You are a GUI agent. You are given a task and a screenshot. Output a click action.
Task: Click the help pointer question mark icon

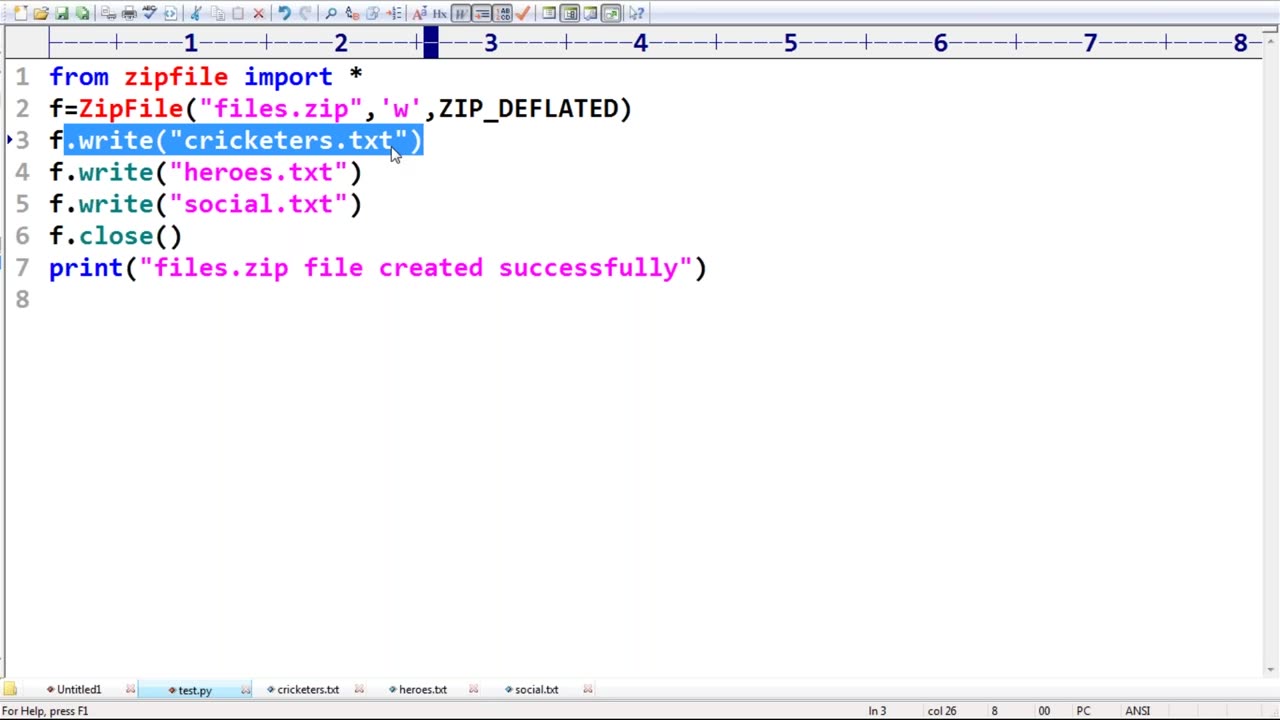[636, 13]
